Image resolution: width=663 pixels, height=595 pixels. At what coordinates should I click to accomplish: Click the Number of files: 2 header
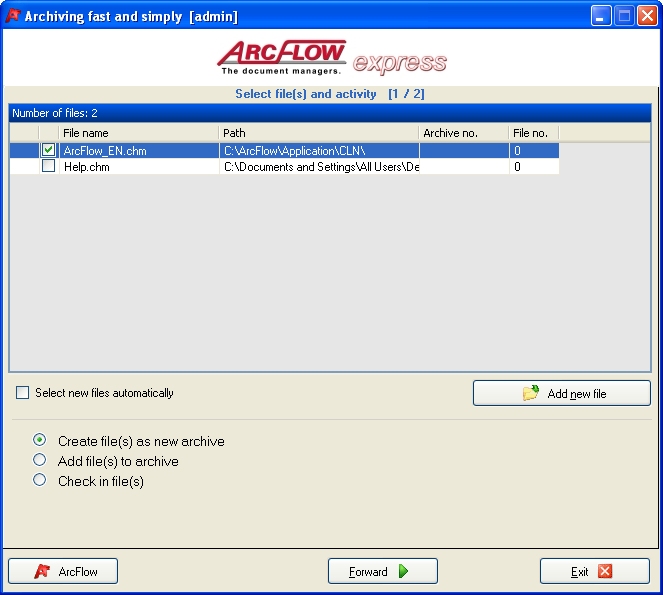tap(330, 113)
